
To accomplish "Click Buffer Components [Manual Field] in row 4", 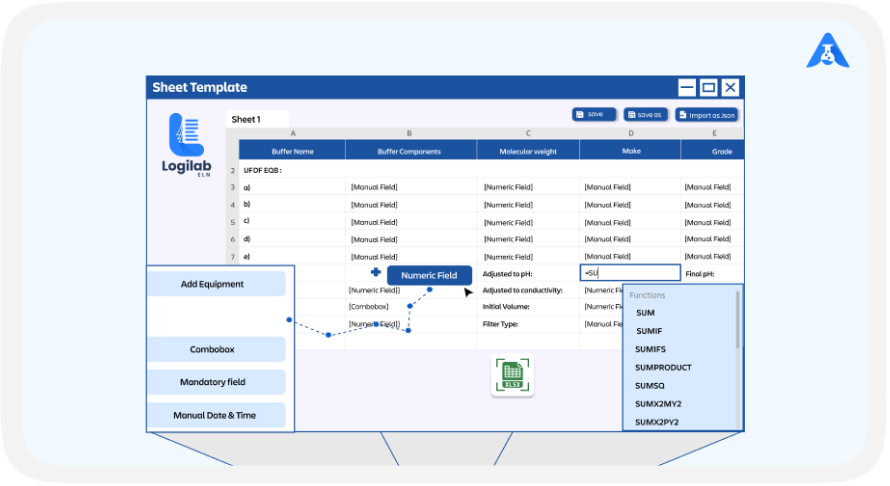I will [x=411, y=204].
